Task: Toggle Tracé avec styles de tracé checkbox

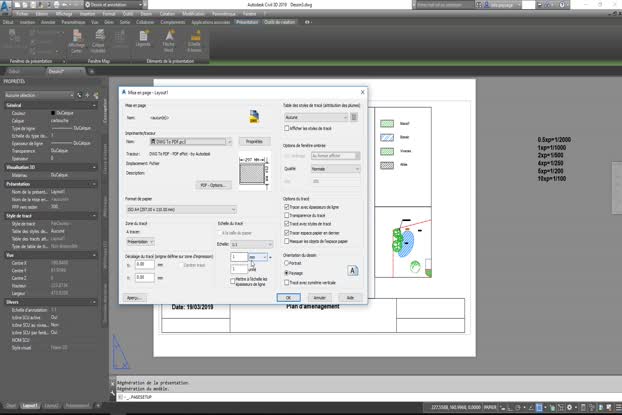Action: coord(286,224)
